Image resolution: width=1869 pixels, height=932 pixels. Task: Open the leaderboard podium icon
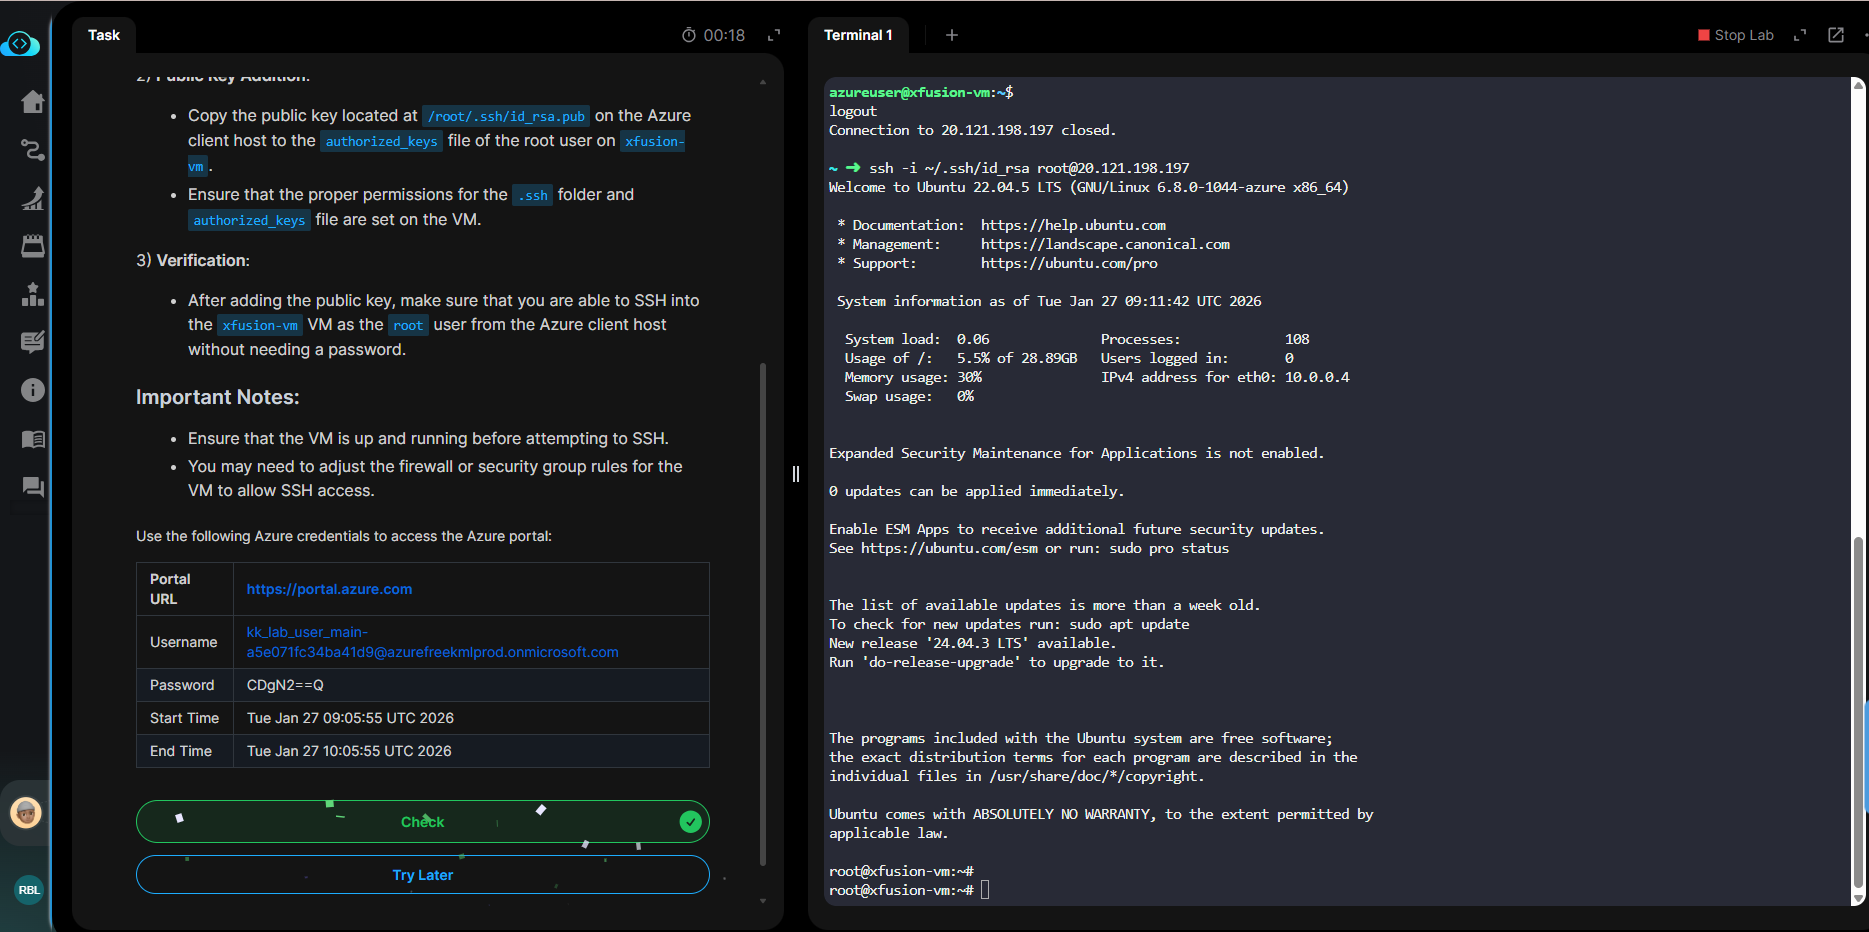pos(33,294)
